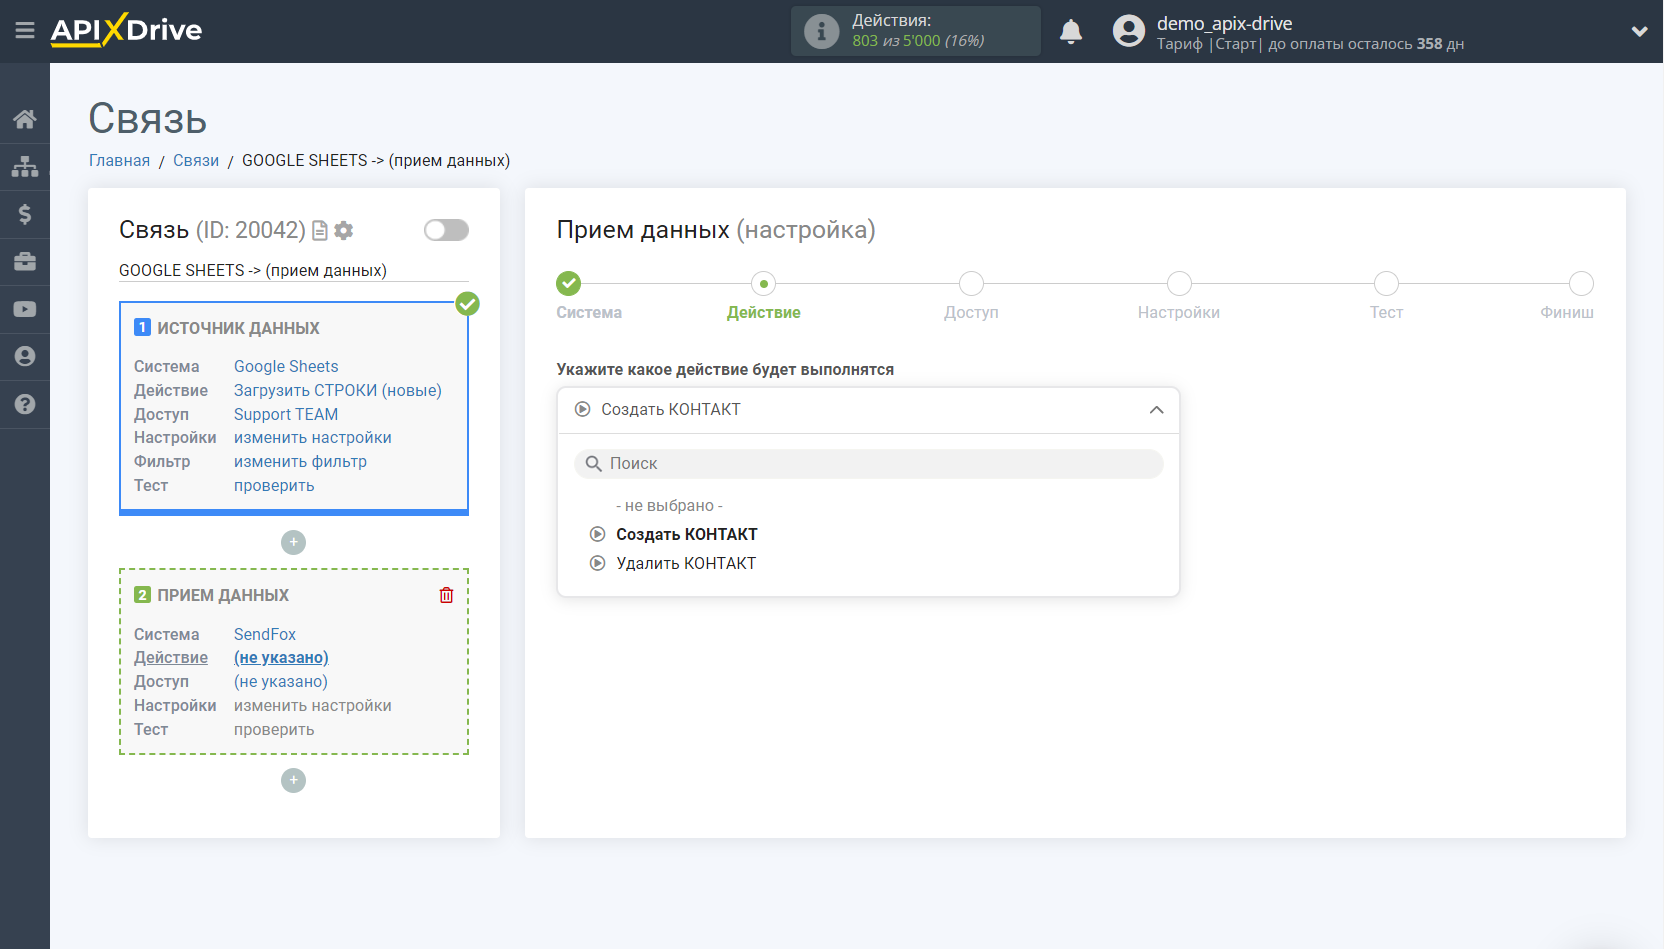Click the demo_apix-drive username
The height and width of the screenshot is (949, 1664).
1224,23
